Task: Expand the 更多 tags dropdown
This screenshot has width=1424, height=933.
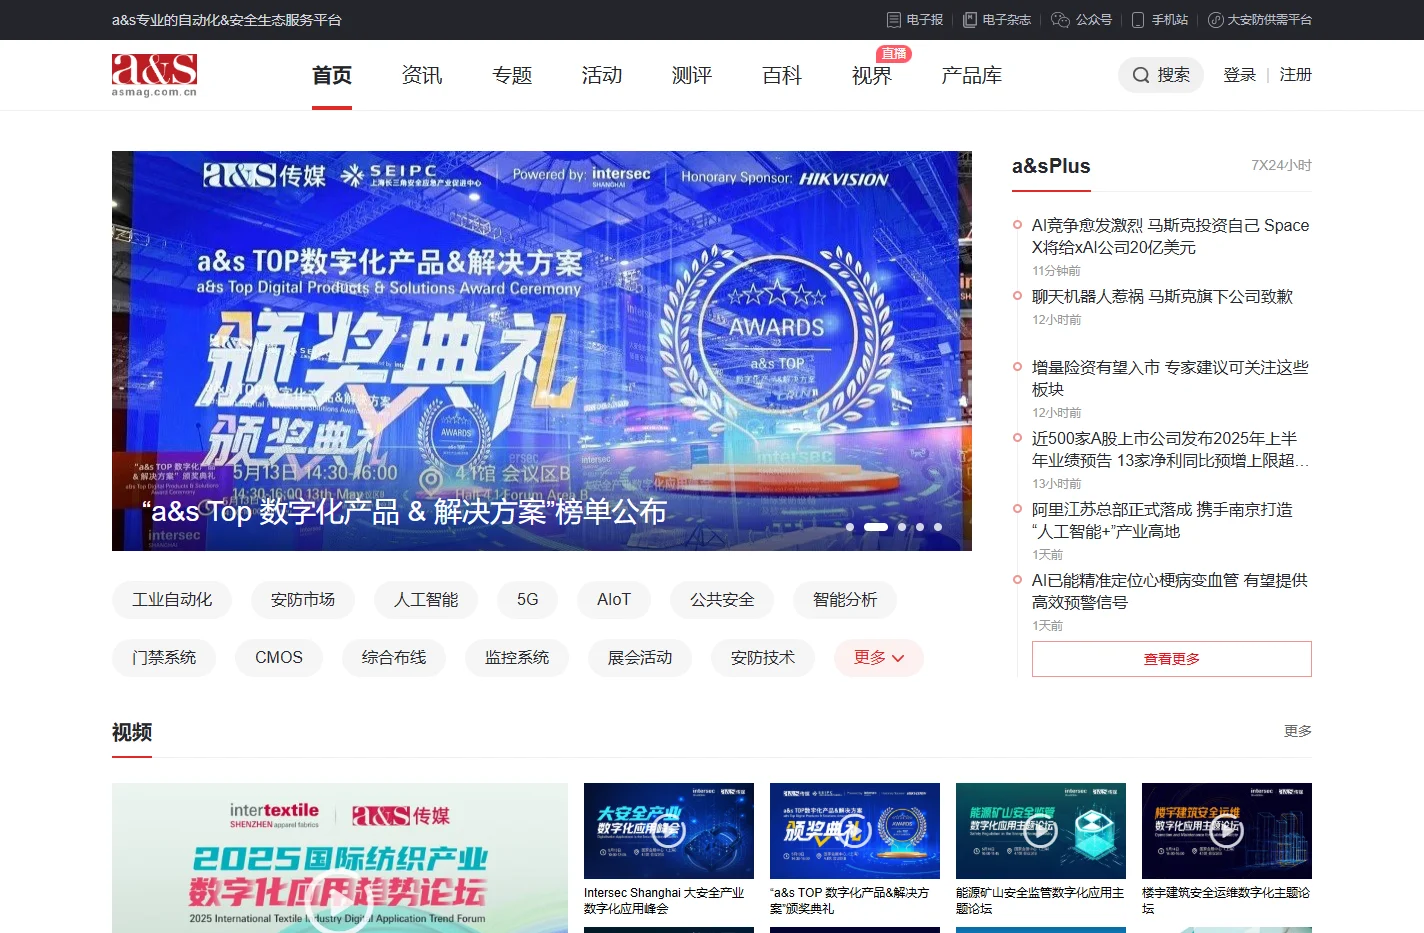Action: 879,658
